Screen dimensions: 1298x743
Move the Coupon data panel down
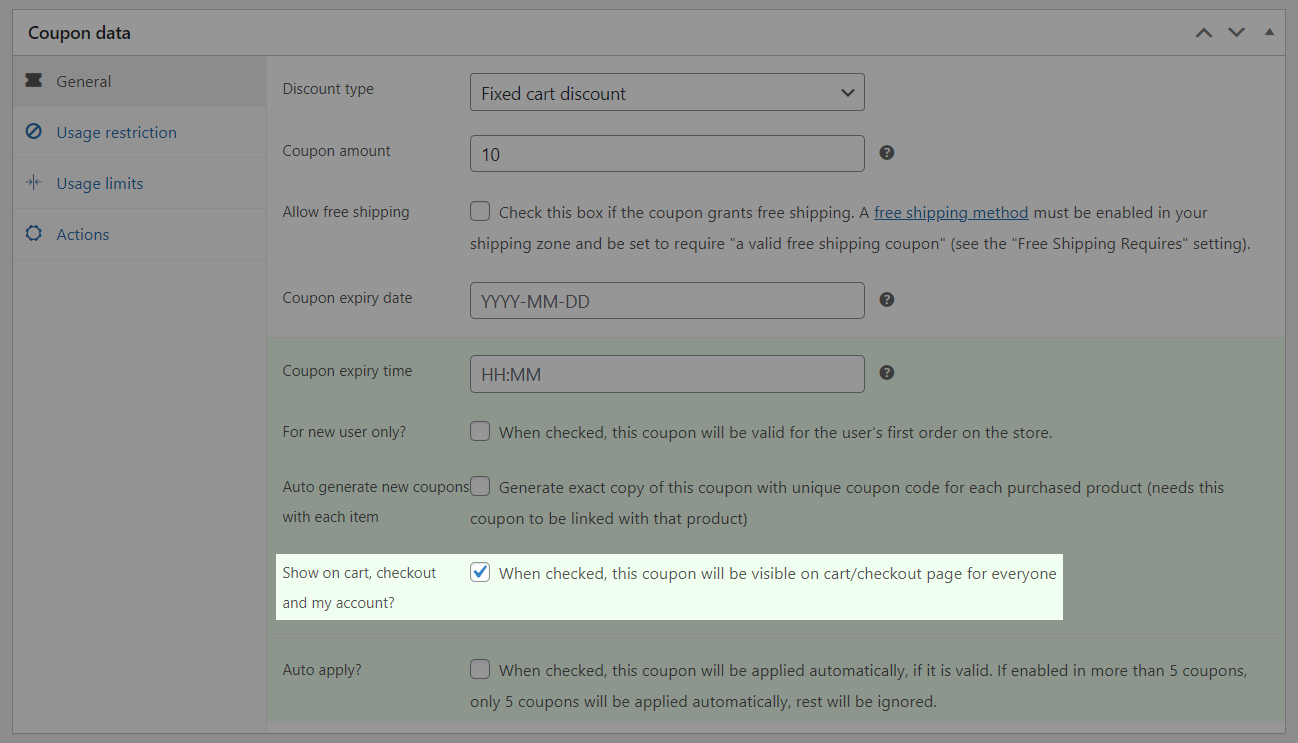1236,32
